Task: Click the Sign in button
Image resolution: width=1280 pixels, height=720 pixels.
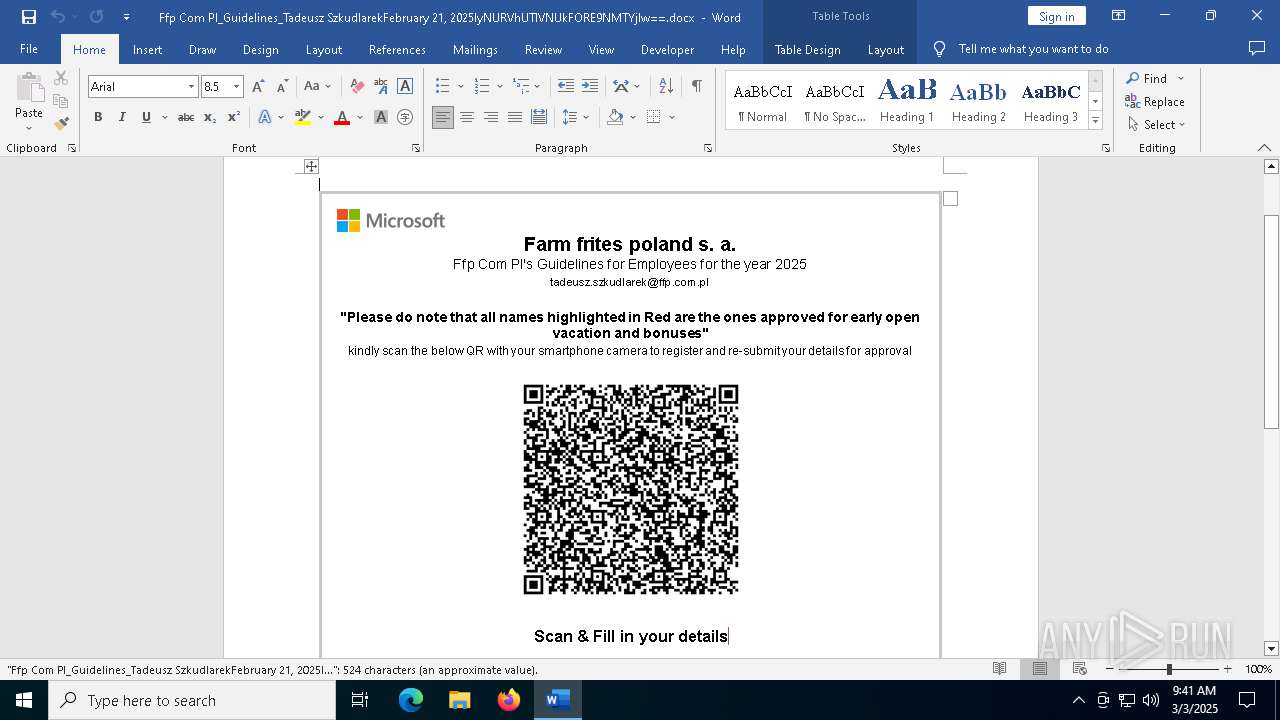Action: [1056, 16]
